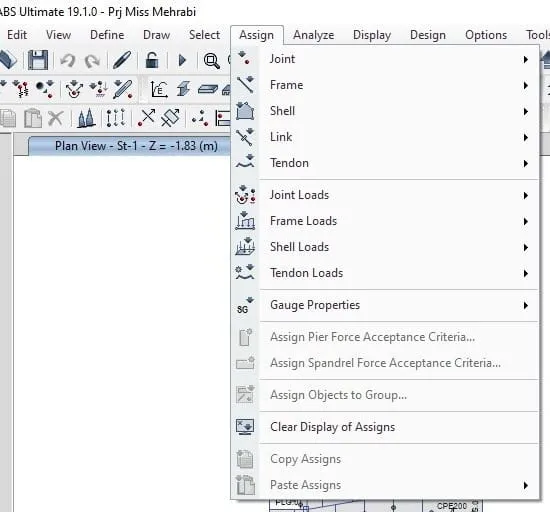Open the Joint submenu in Assign menu
This screenshot has width=550, height=512.
[385, 59]
